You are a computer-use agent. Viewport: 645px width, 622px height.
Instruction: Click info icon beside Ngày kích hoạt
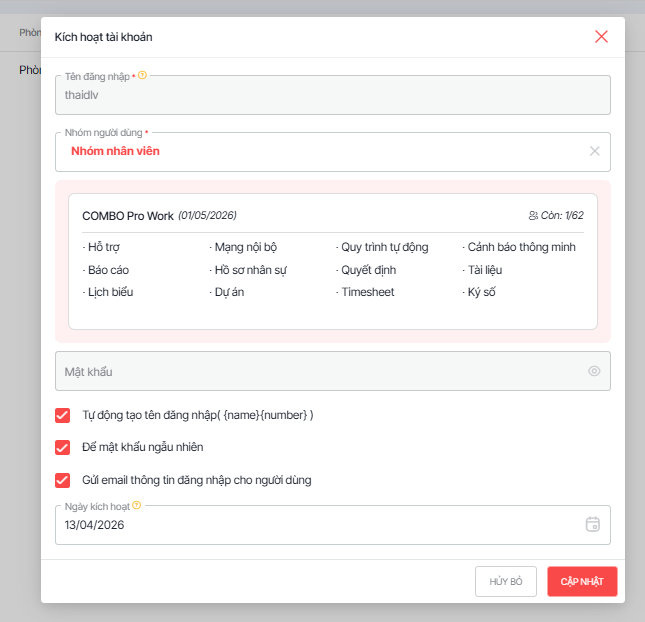tap(137, 505)
